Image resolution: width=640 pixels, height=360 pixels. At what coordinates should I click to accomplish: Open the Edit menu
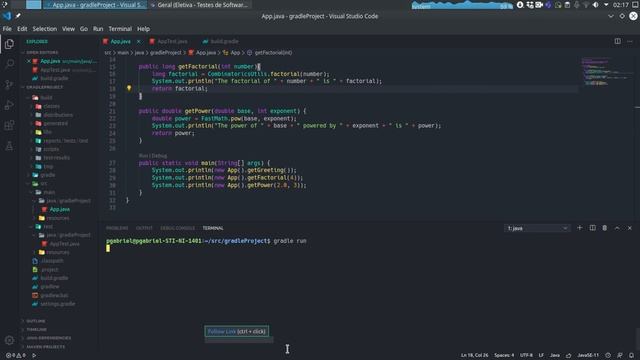coord(22,29)
